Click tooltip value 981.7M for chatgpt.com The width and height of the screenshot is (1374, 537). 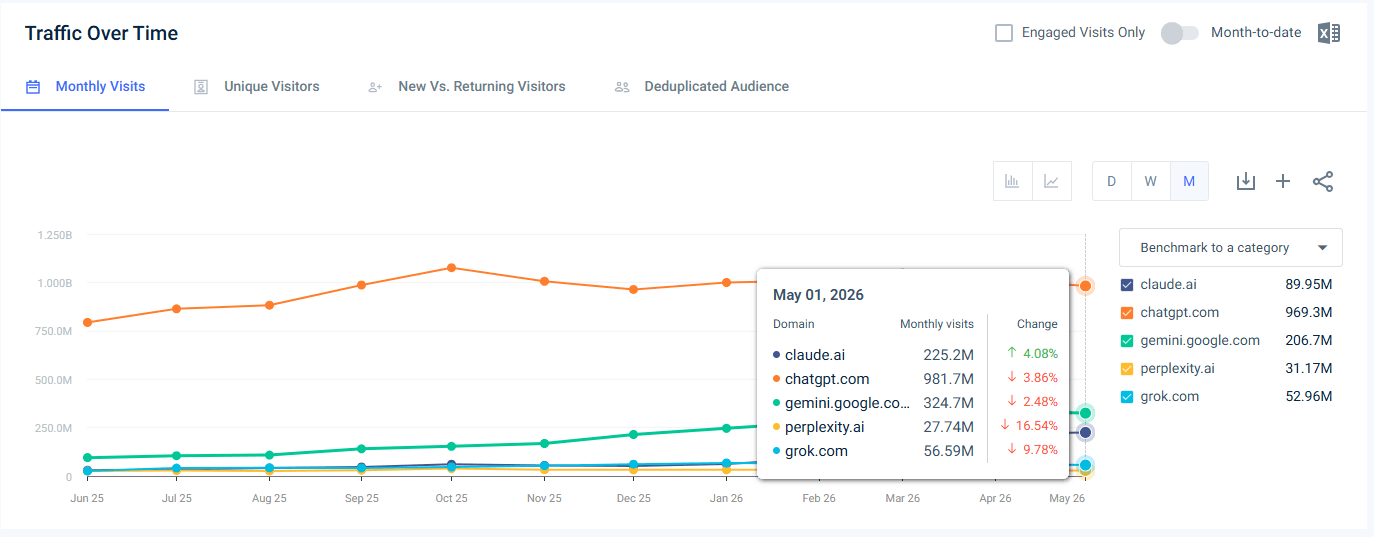[x=948, y=379]
